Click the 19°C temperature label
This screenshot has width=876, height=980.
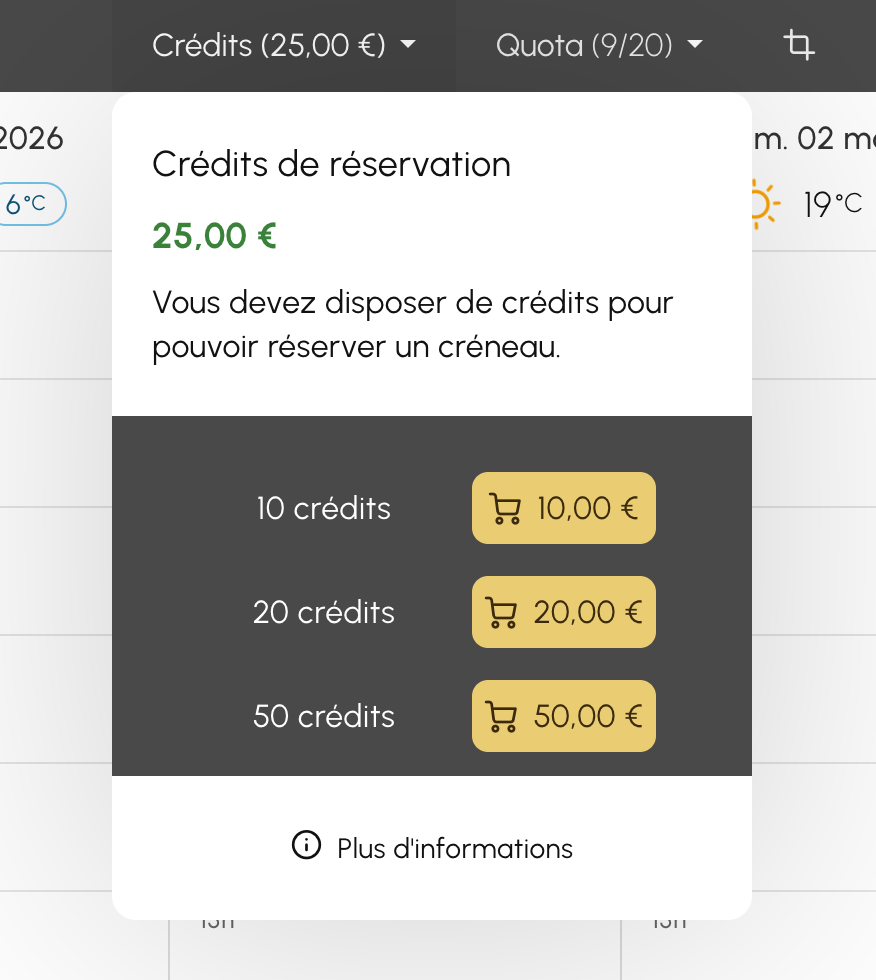pyautogui.click(x=832, y=204)
